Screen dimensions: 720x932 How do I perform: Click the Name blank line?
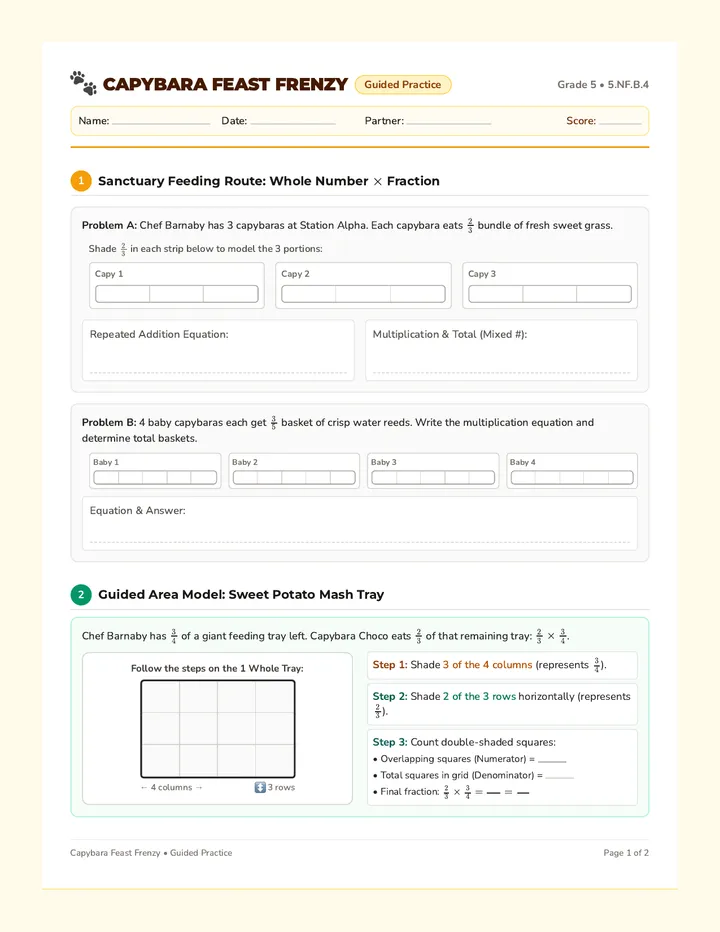point(161,122)
